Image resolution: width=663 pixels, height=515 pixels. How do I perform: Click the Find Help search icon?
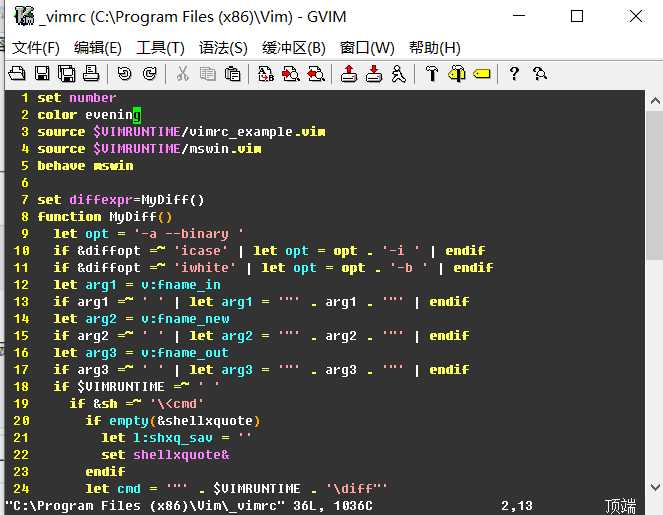[x=540, y=74]
